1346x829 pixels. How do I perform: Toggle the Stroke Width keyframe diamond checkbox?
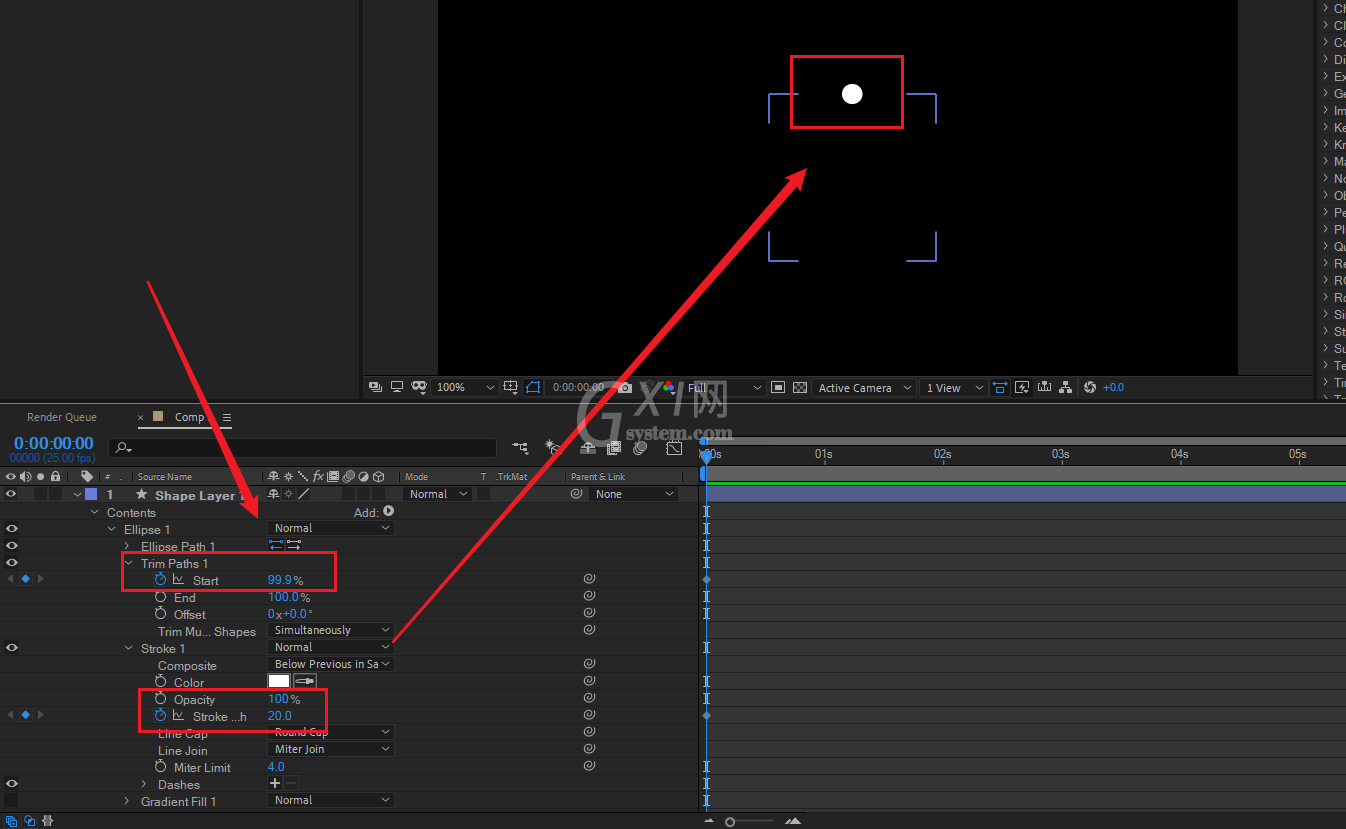click(x=25, y=715)
